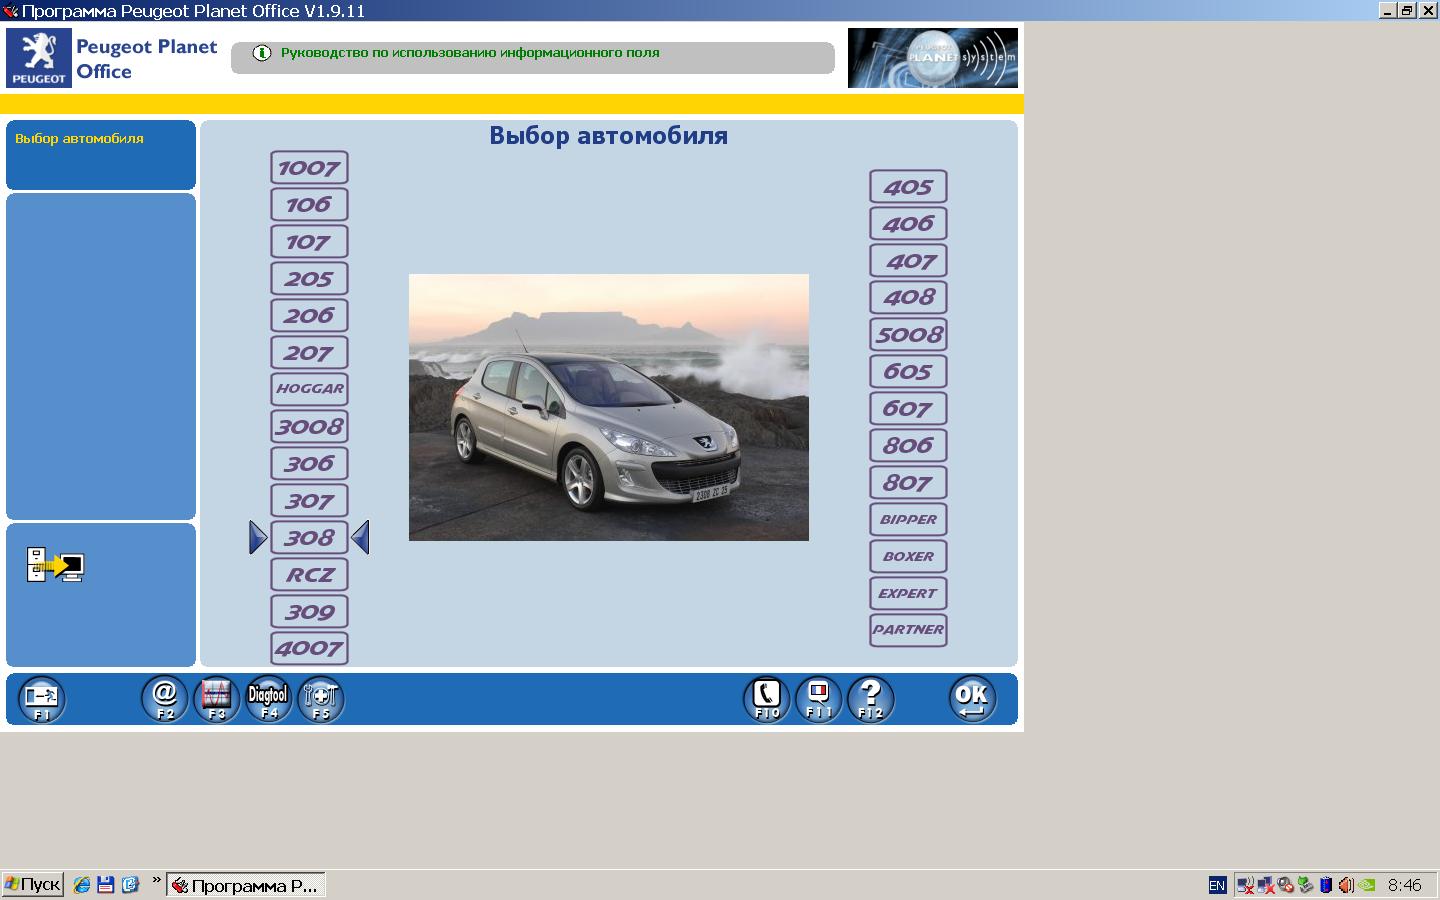1440x900 pixels.
Task: Open help with F12 question icon
Action: click(871, 699)
